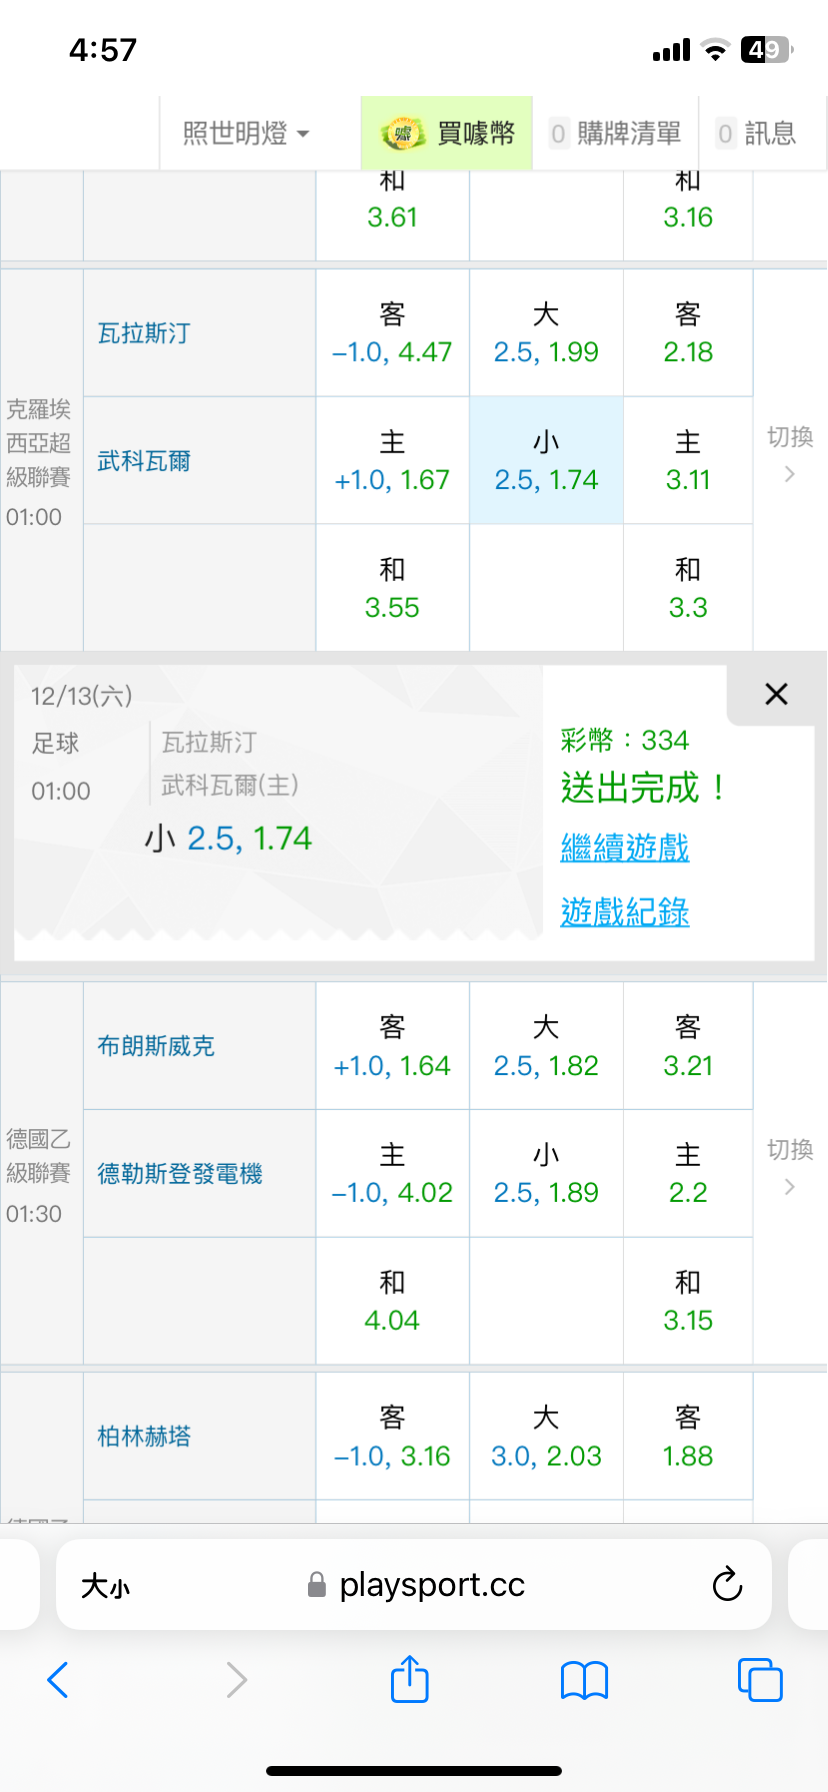
Task: Open the 訊息 messages tab
Action: [x=758, y=133]
